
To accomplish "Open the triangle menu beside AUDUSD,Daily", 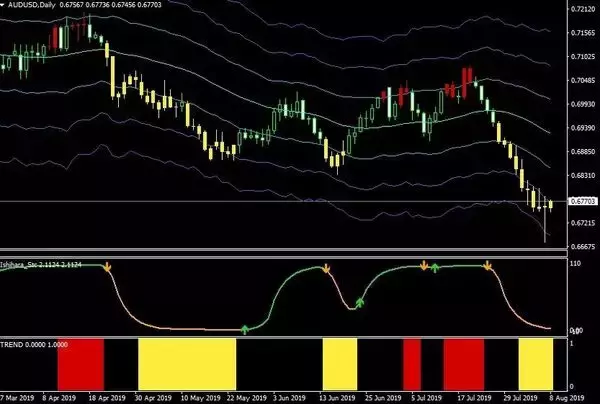I will pyautogui.click(x=5, y=6).
